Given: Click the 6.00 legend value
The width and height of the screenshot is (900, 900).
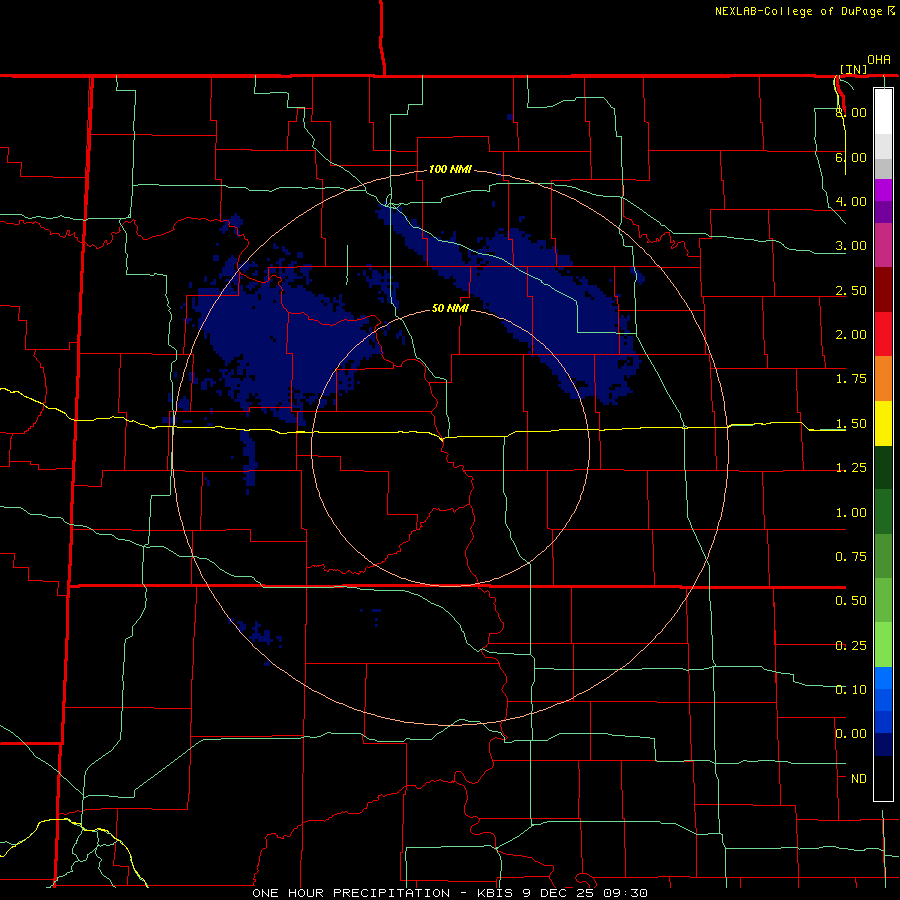Looking at the screenshot, I should tap(851, 157).
